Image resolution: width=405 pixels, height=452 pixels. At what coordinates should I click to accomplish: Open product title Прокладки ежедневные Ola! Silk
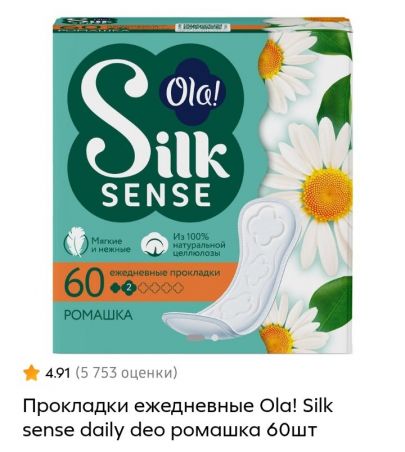178,406
